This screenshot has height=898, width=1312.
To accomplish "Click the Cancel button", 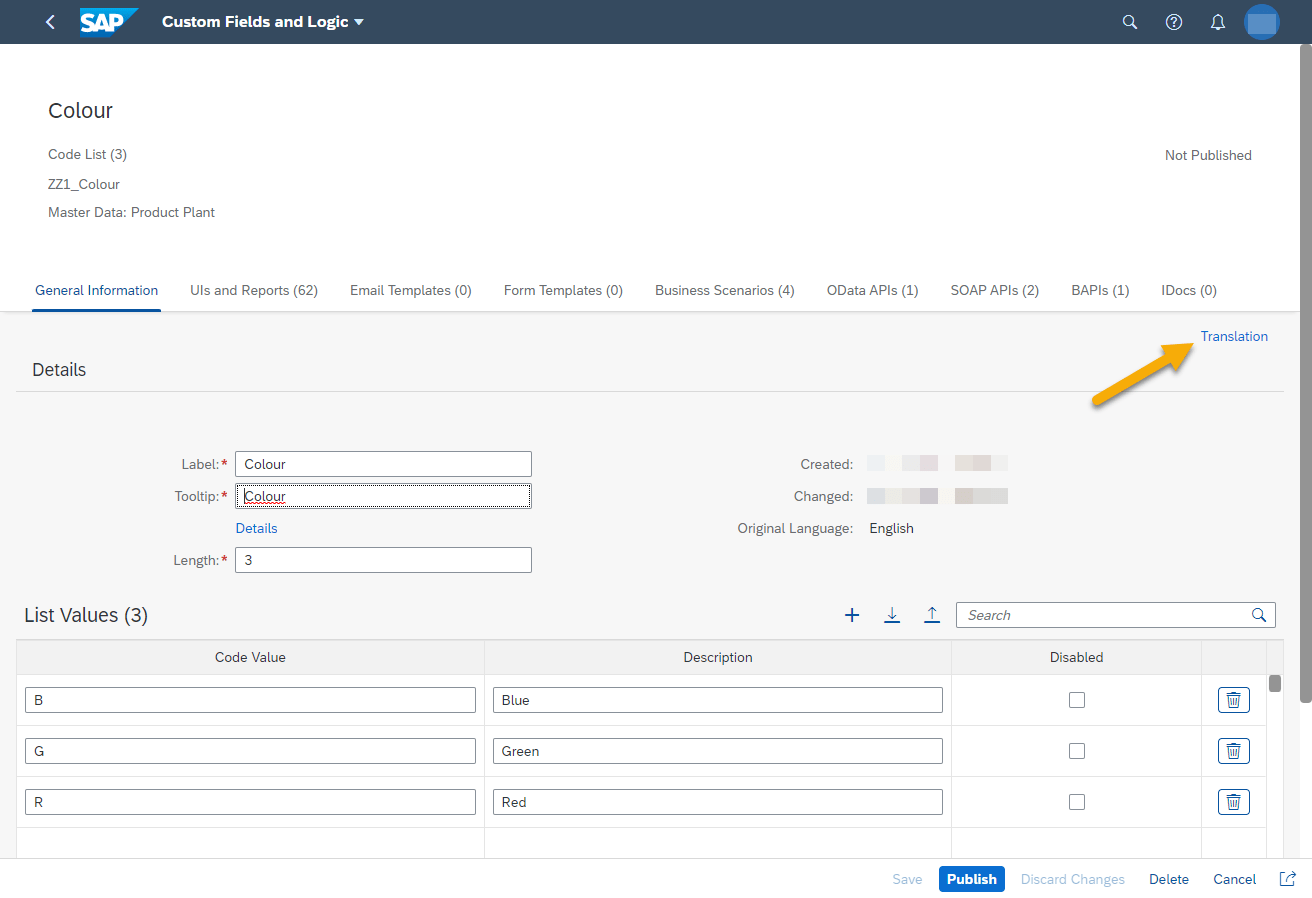I will [x=1235, y=879].
